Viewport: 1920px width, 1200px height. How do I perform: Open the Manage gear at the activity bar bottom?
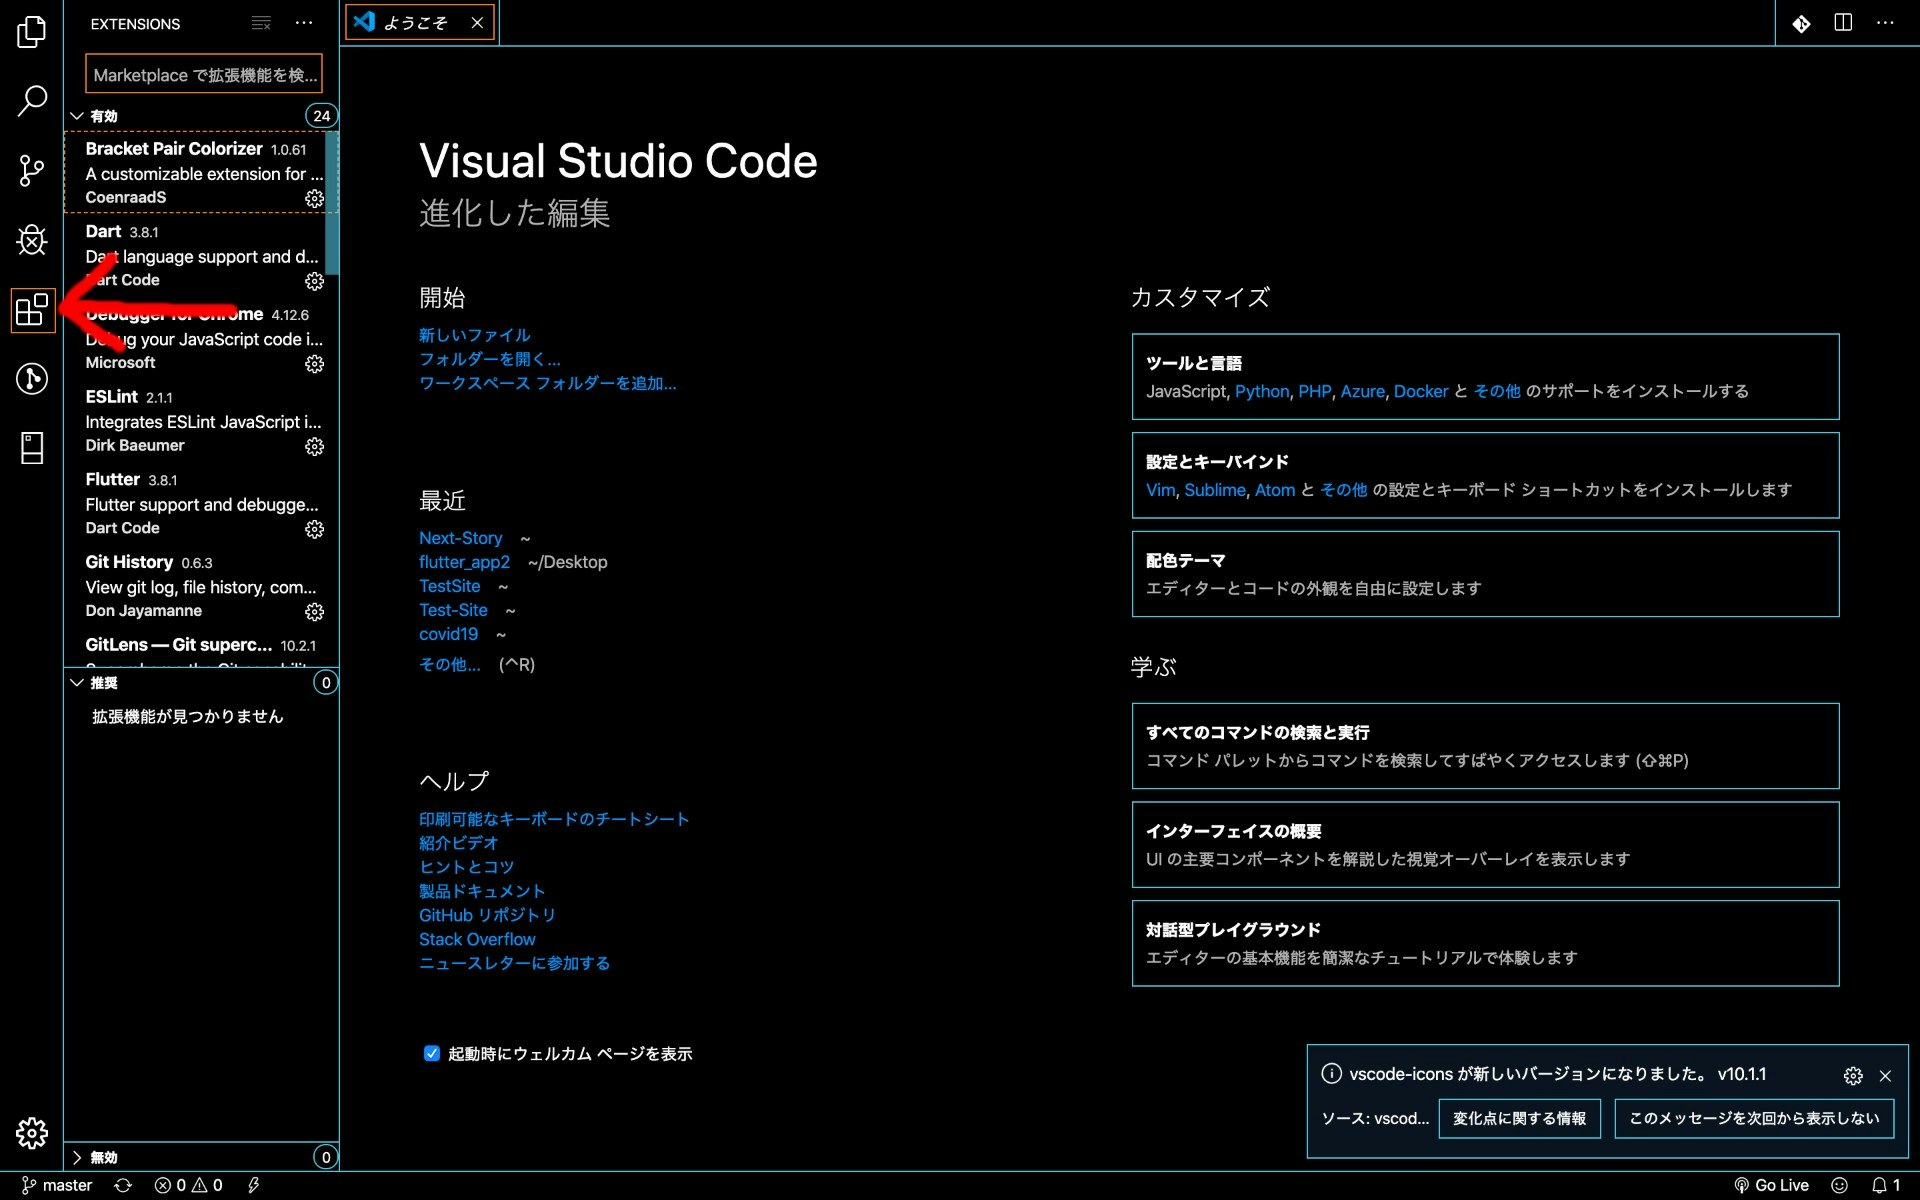(x=31, y=1133)
